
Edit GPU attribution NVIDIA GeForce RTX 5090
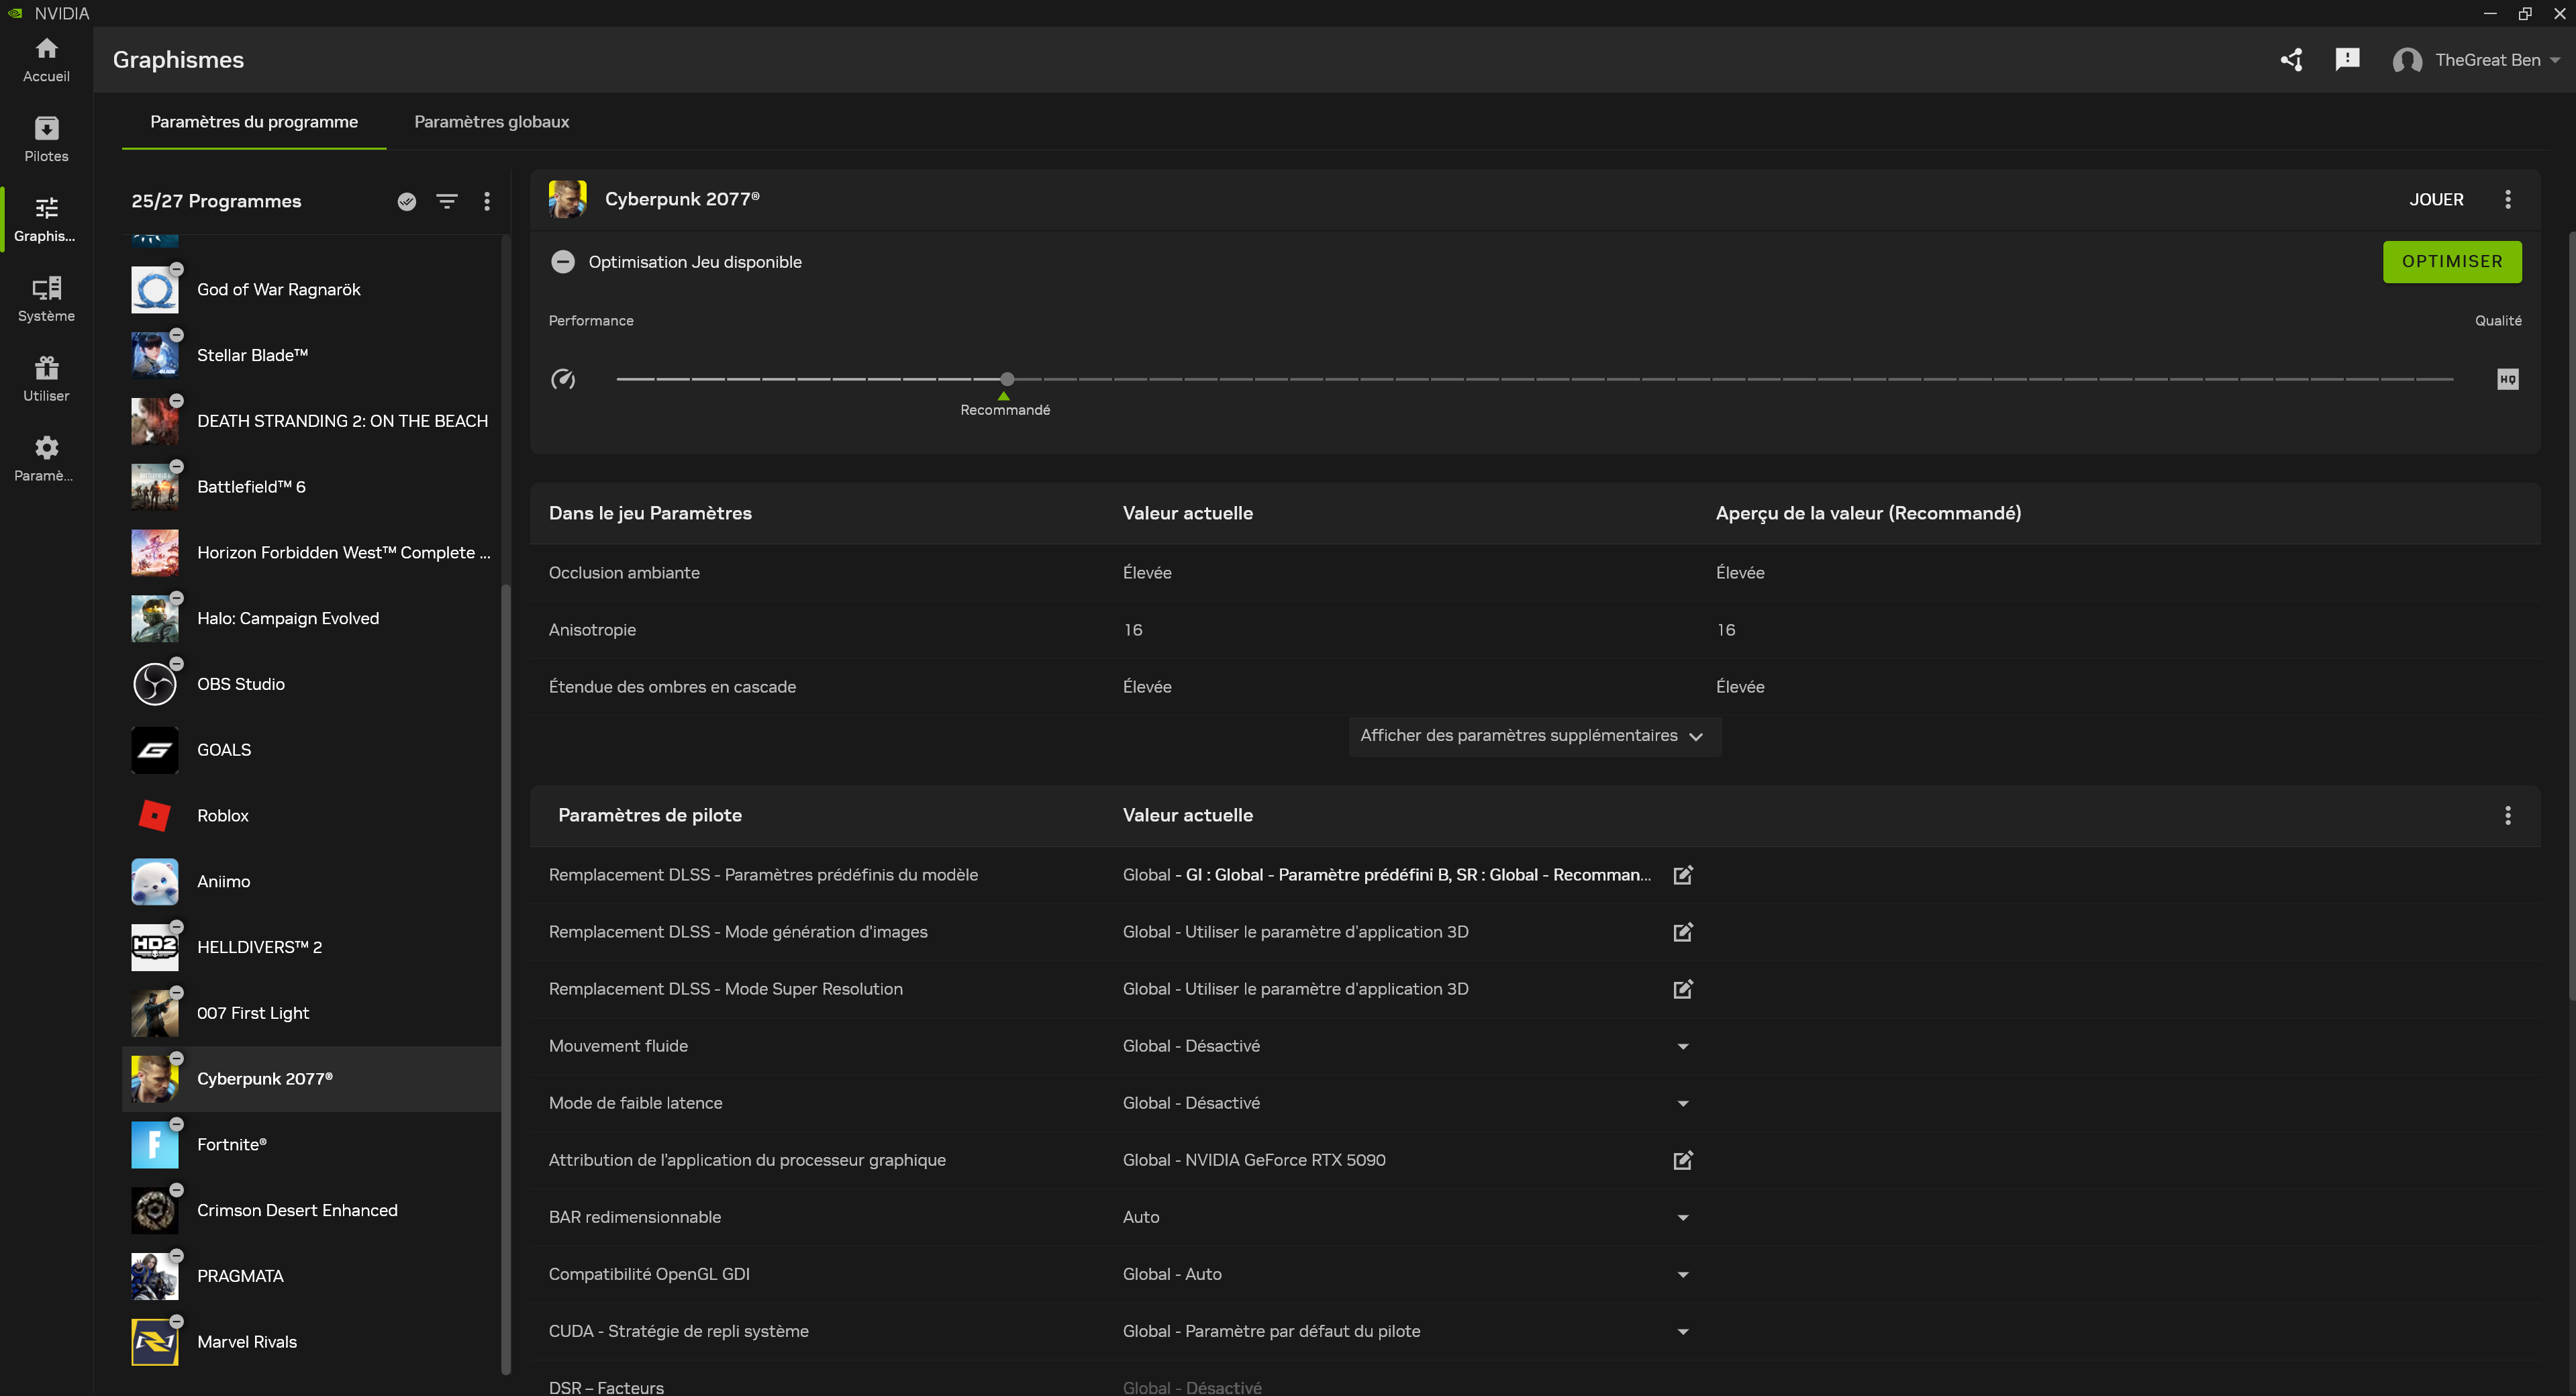[x=1683, y=1160]
